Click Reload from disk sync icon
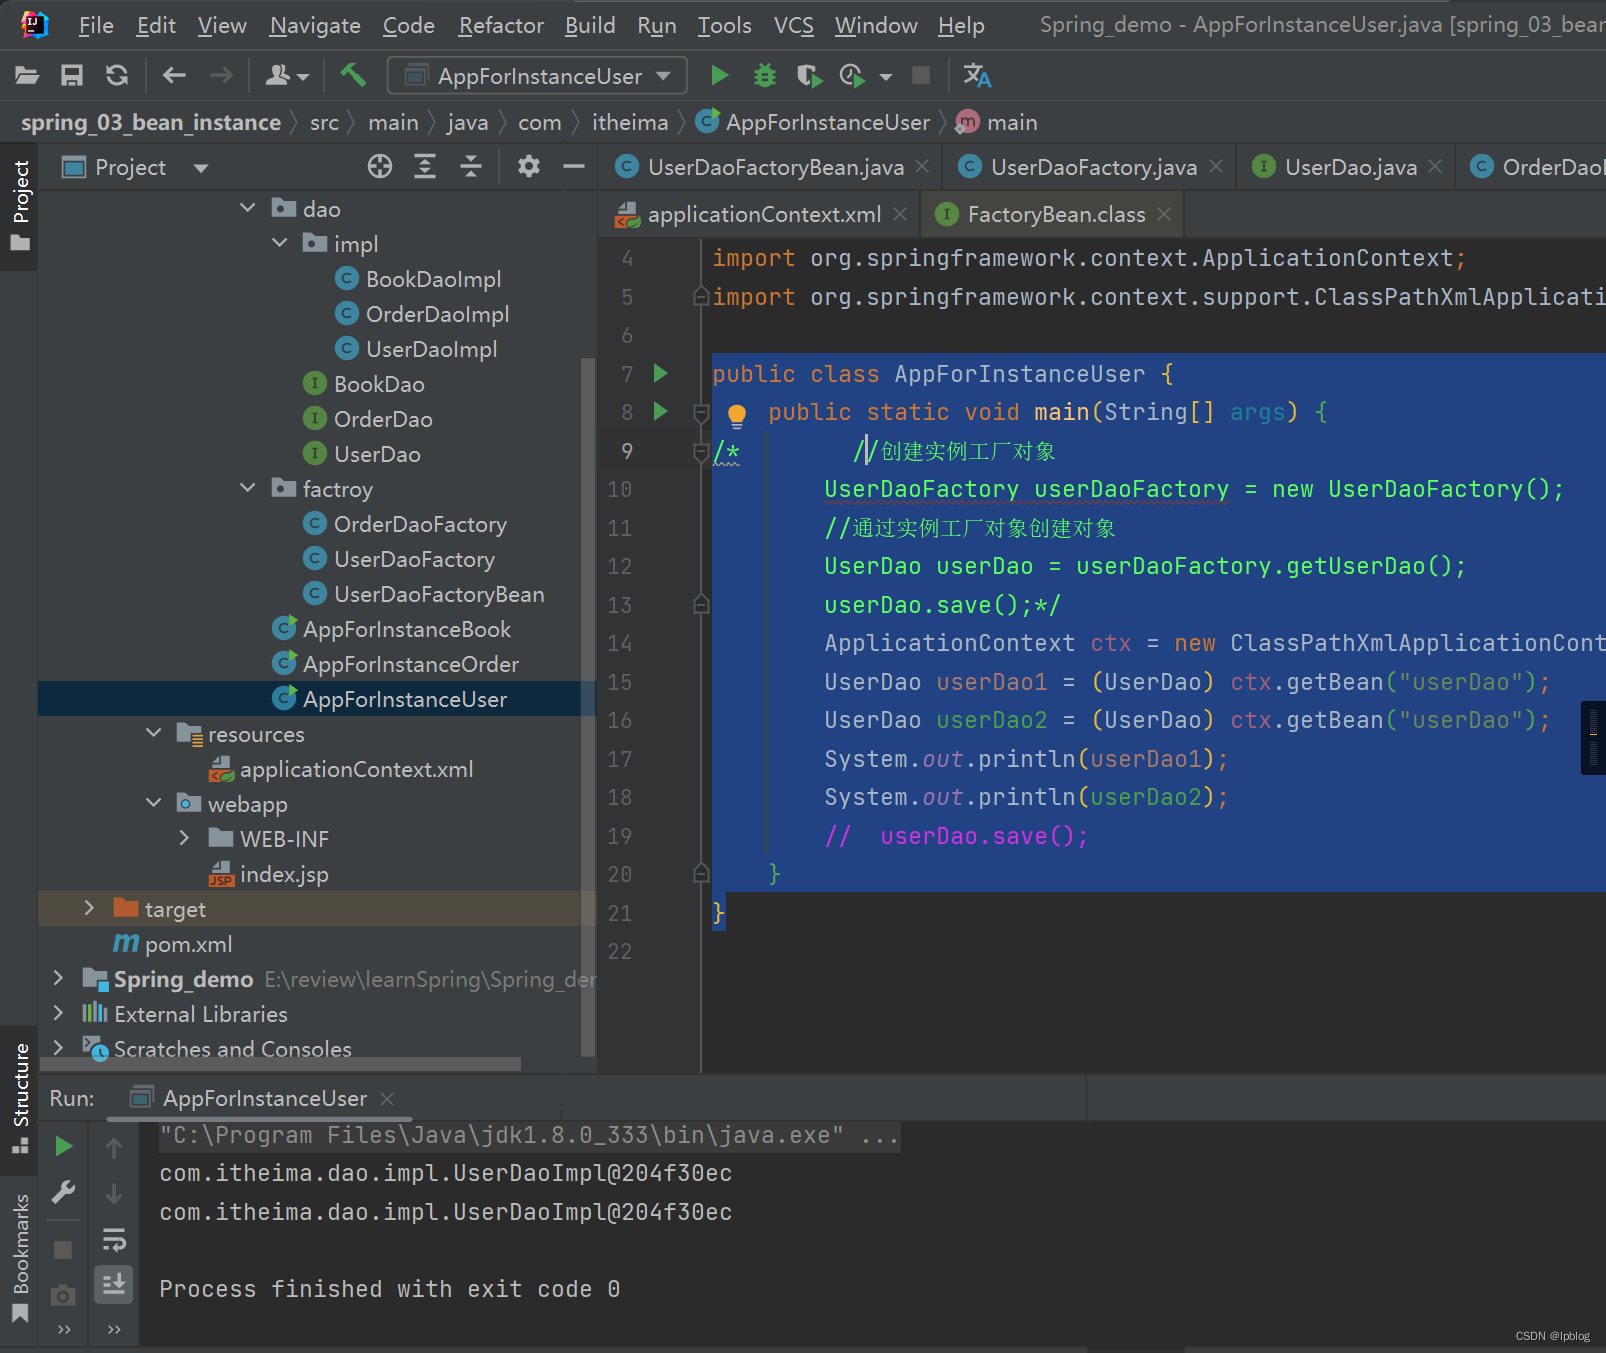The width and height of the screenshot is (1606, 1353). coord(117,75)
